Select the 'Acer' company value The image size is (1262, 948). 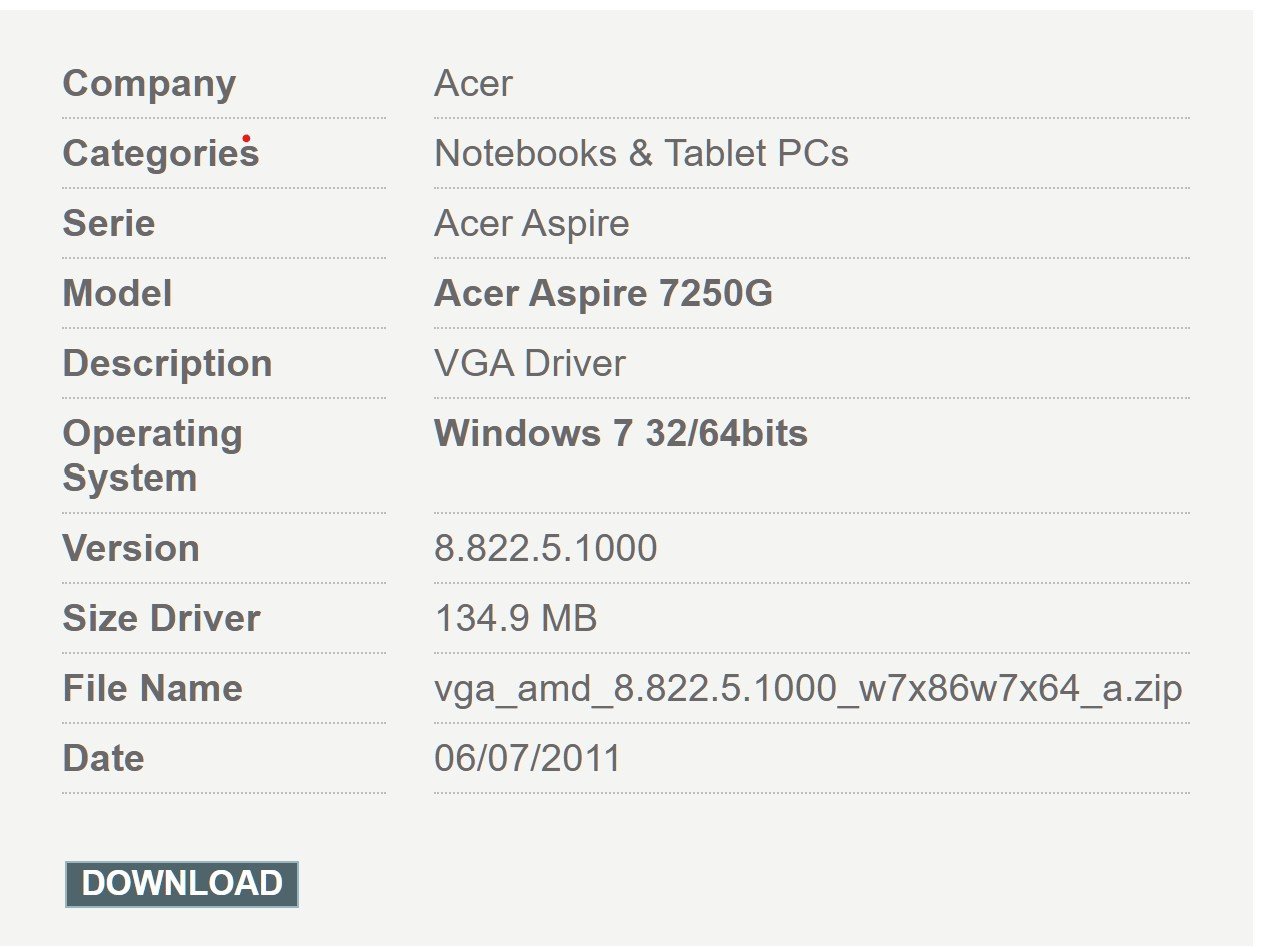[x=473, y=83]
